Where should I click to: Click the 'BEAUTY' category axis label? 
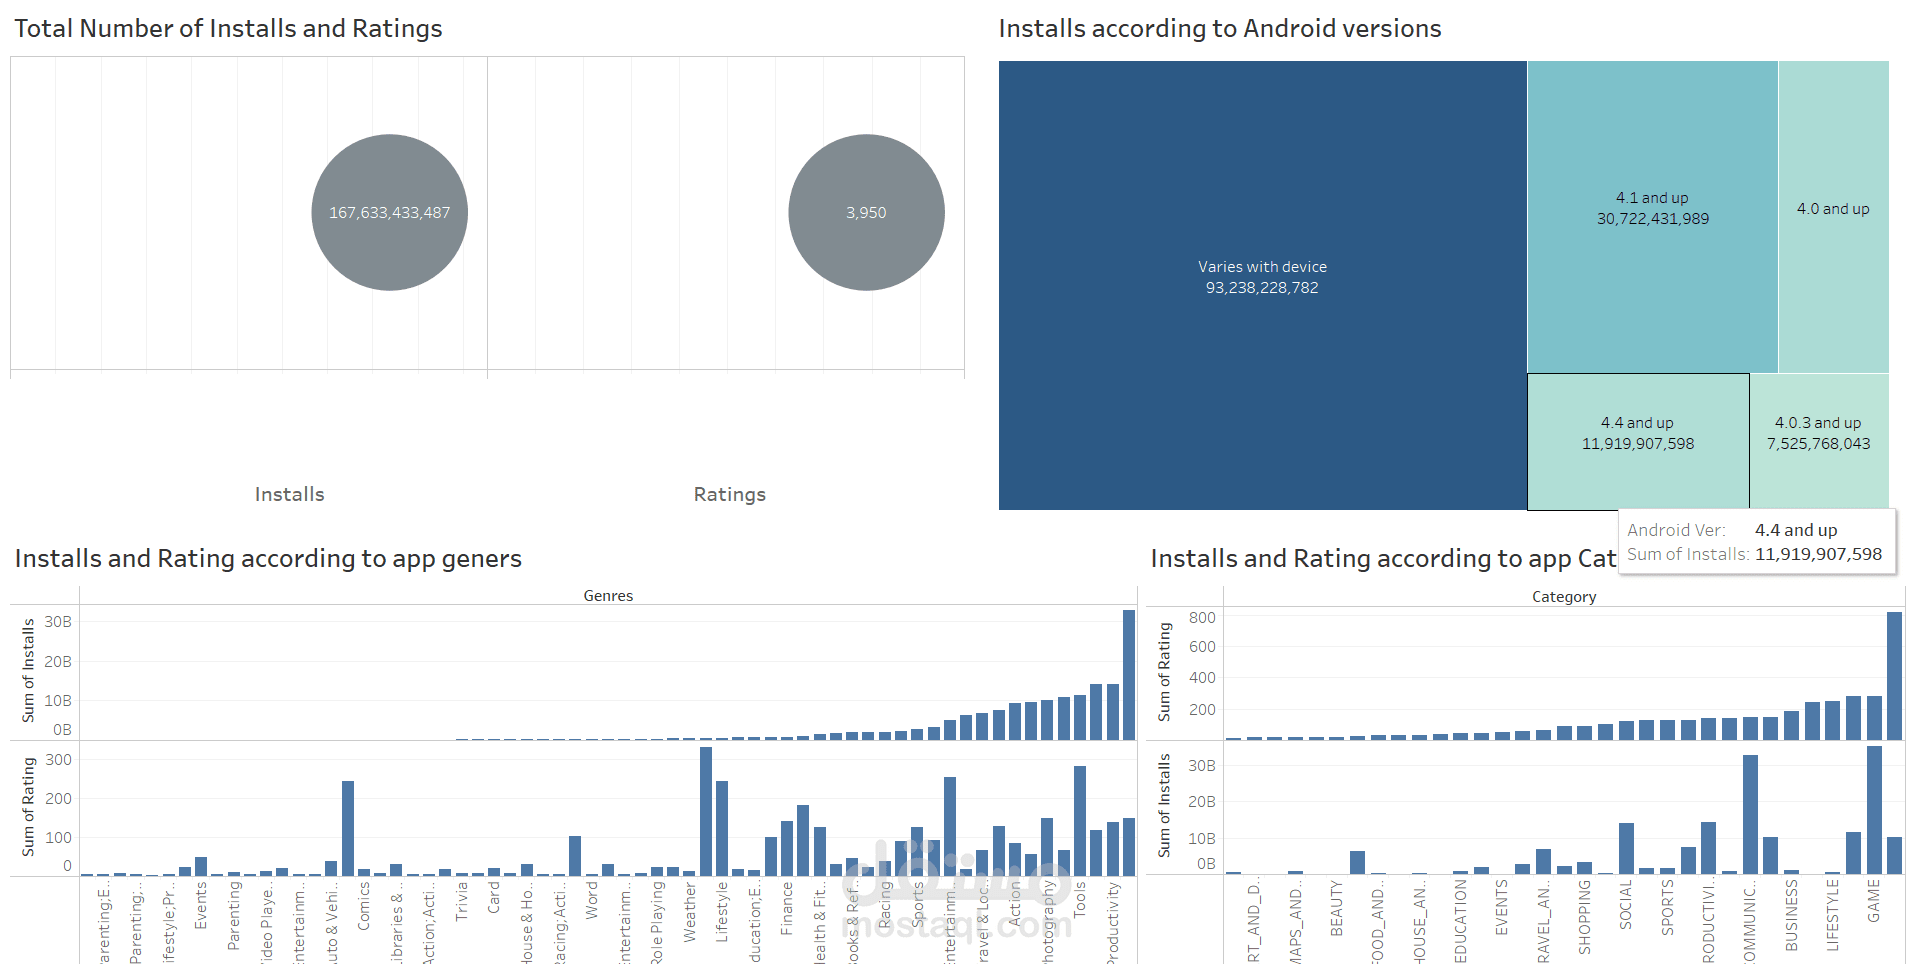click(1337, 908)
